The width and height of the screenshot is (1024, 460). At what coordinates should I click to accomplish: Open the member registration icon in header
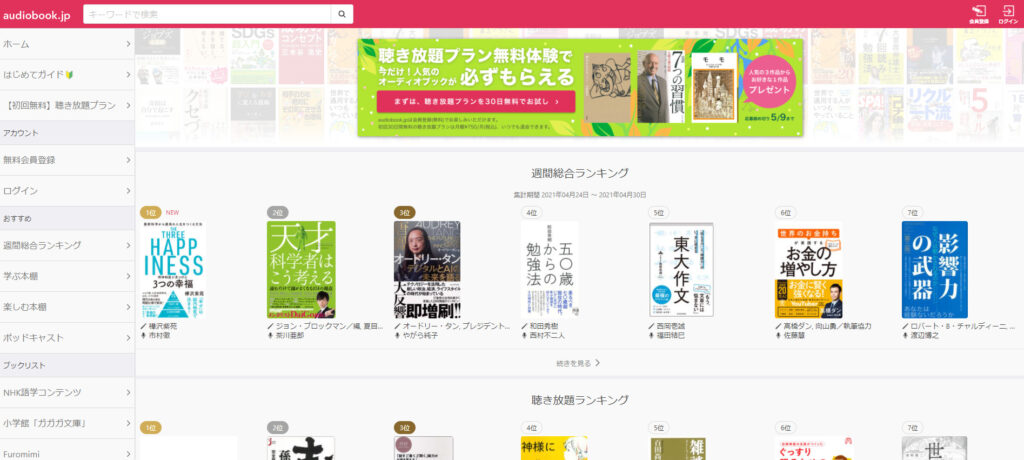tap(978, 14)
